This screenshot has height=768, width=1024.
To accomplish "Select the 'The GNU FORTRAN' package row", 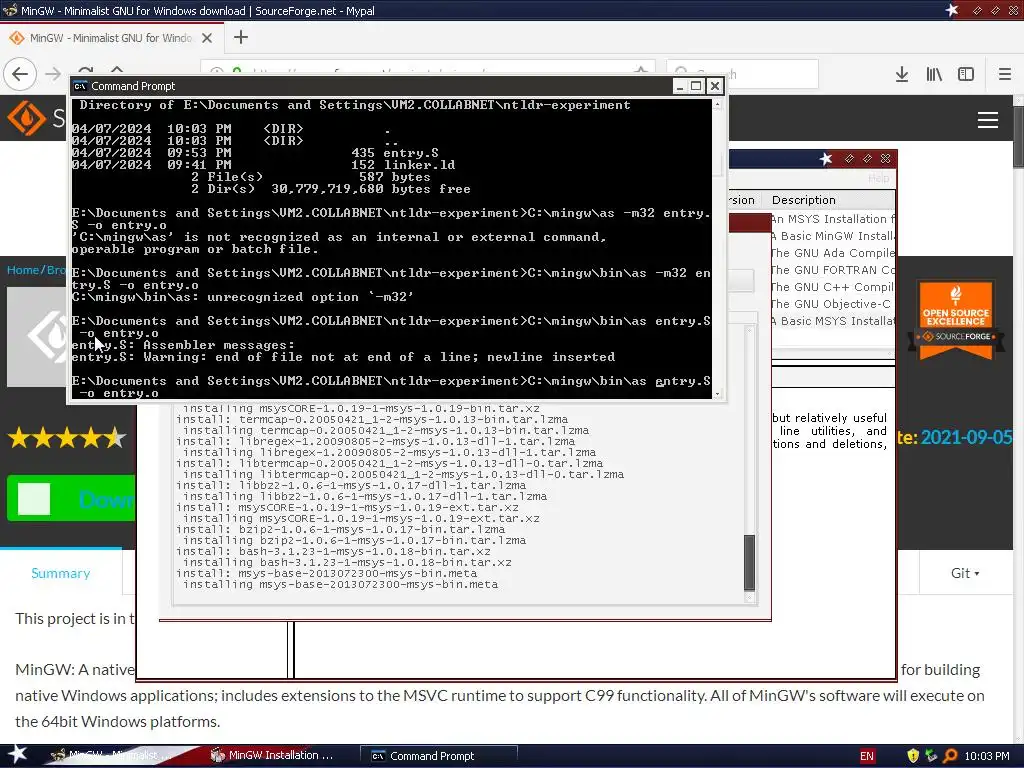I will (x=832, y=270).
